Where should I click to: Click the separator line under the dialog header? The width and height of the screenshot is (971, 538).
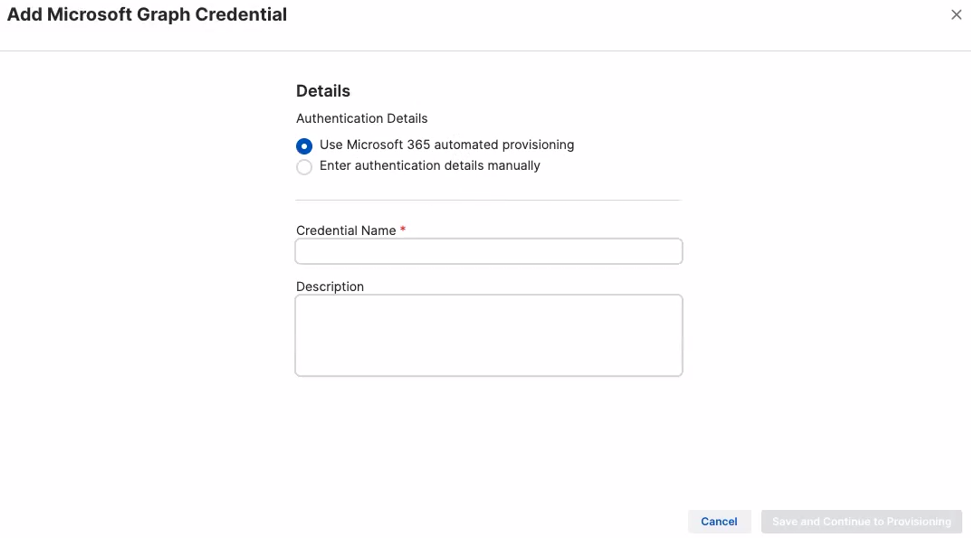click(x=485, y=51)
